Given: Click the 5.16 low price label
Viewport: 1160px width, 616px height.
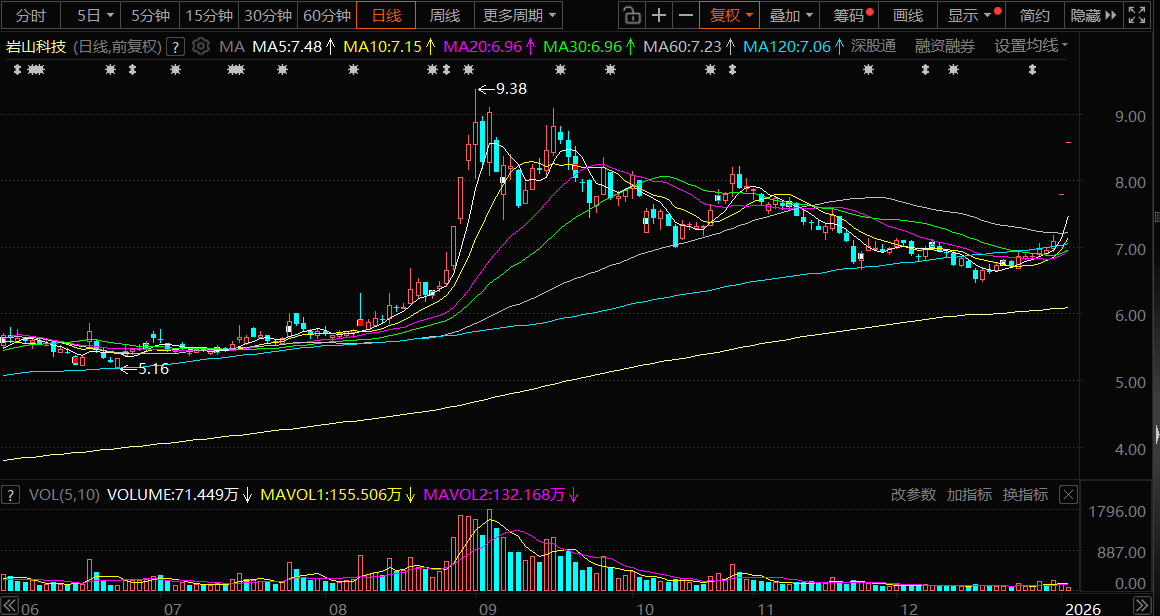Looking at the screenshot, I should tap(153, 369).
